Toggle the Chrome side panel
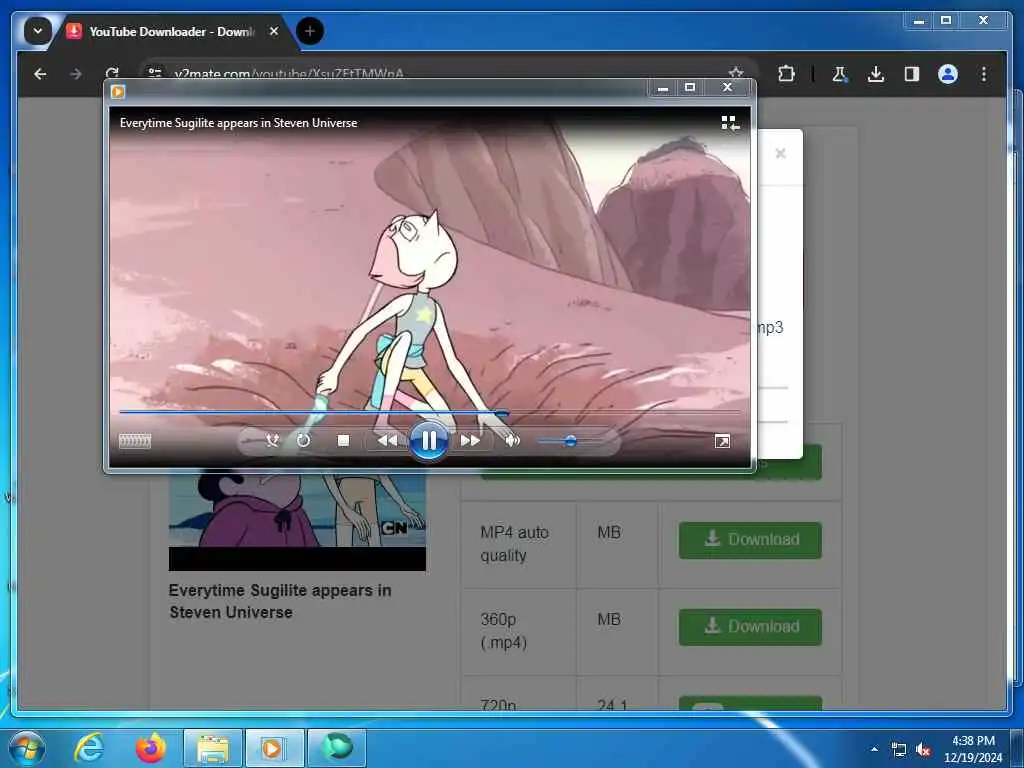The width and height of the screenshot is (1024, 768). 912,74
